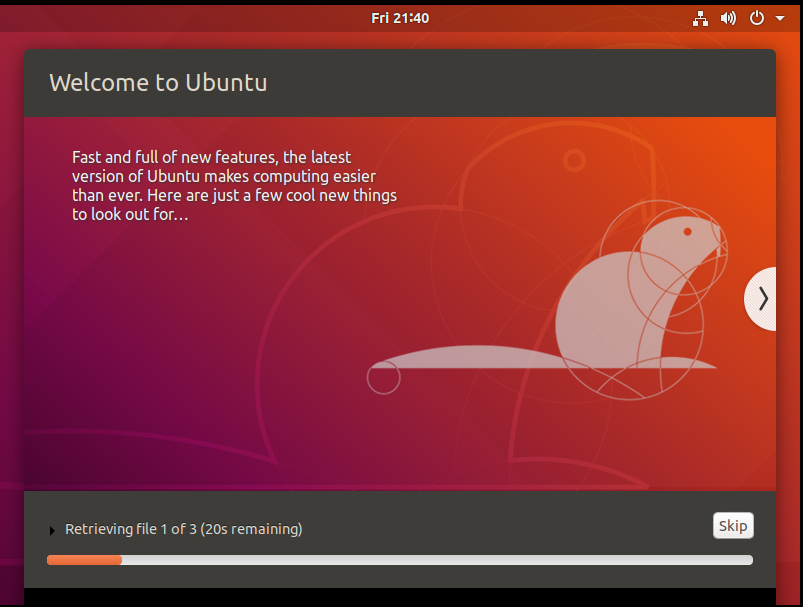
Task: Open the volume speaker icon
Action: tap(728, 18)
